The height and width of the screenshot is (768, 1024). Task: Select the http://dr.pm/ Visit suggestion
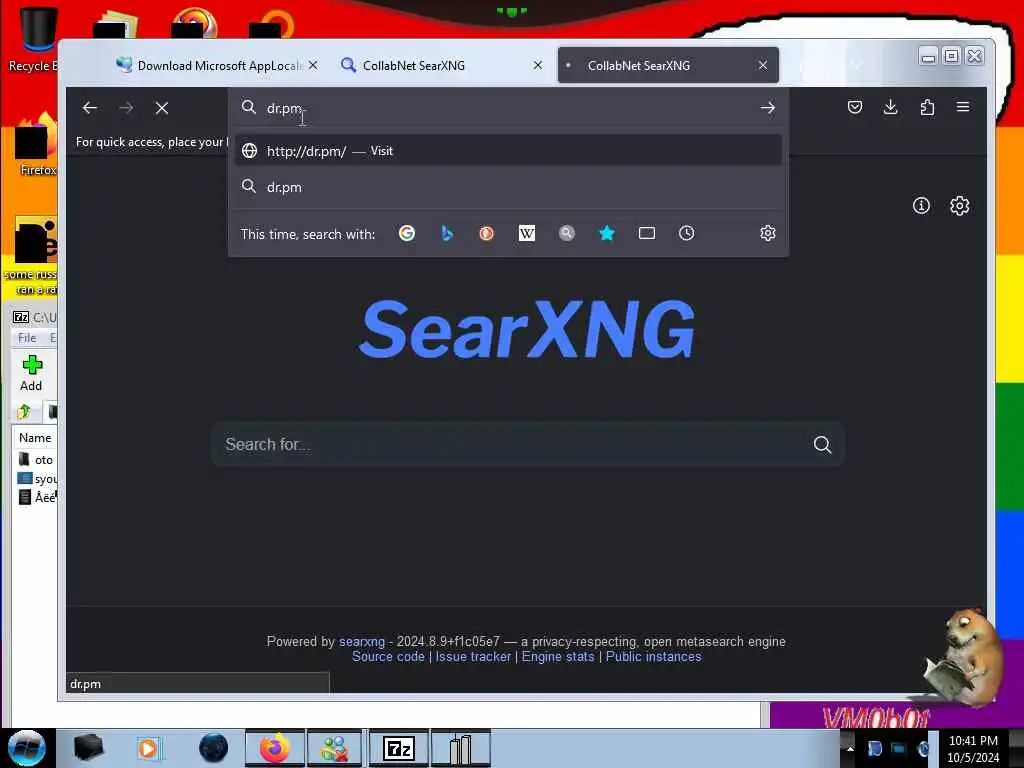(x=508, y=151)
